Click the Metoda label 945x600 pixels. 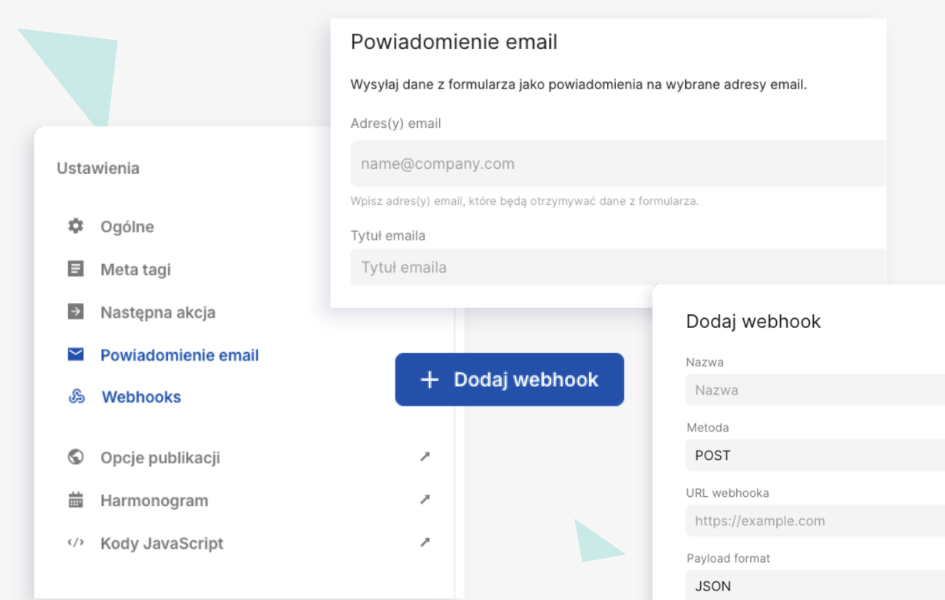pyautogui.click(x=708, y=428)
